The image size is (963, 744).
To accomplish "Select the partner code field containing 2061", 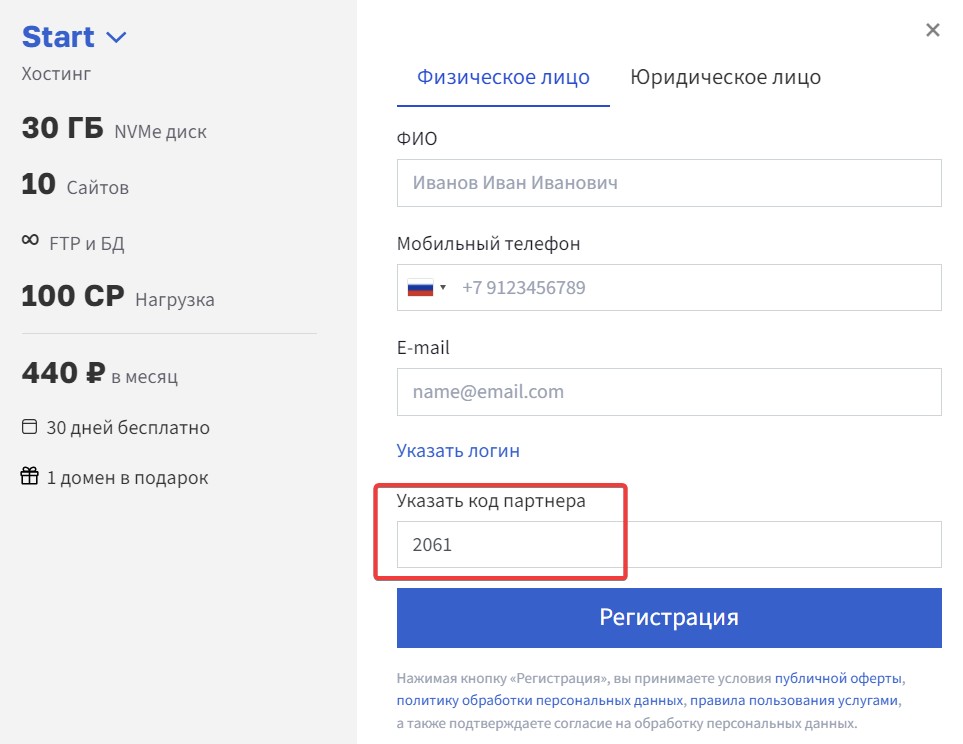I will click(x=669, y=544).
